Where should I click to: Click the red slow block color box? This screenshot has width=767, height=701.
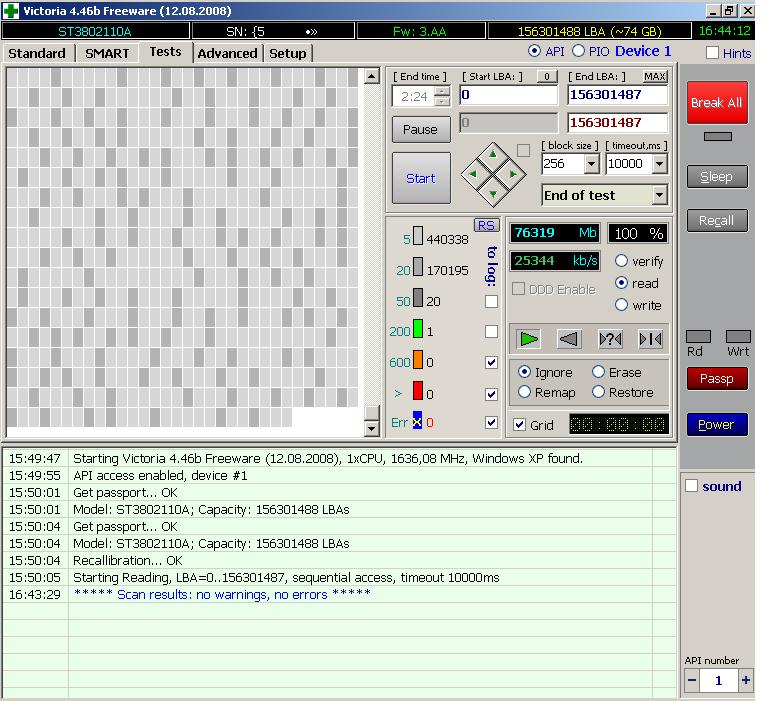[418, 391]
